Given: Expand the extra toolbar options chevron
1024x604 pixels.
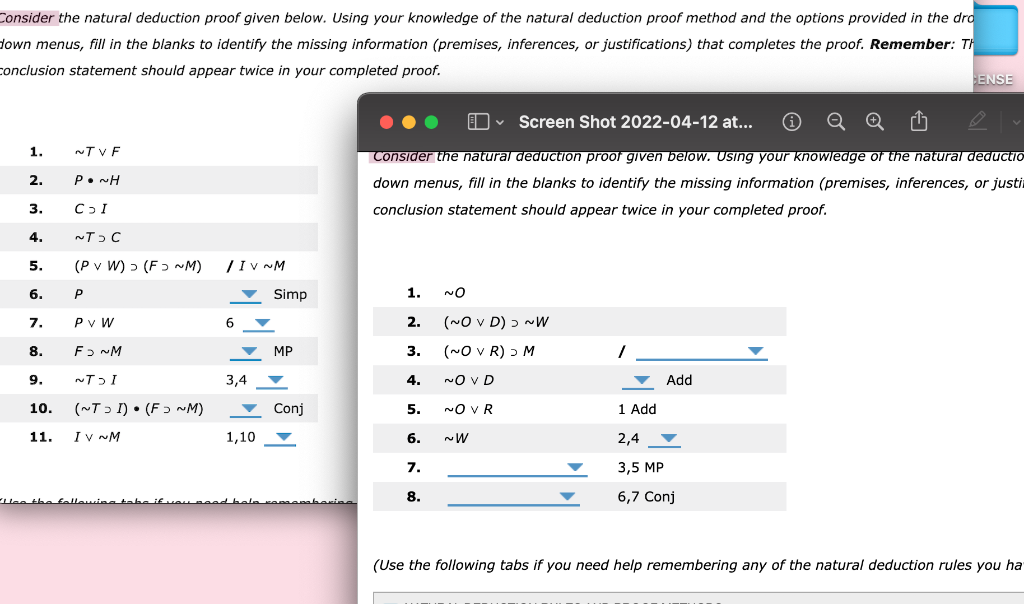Looking at the screenshot, I should 1015,121.
